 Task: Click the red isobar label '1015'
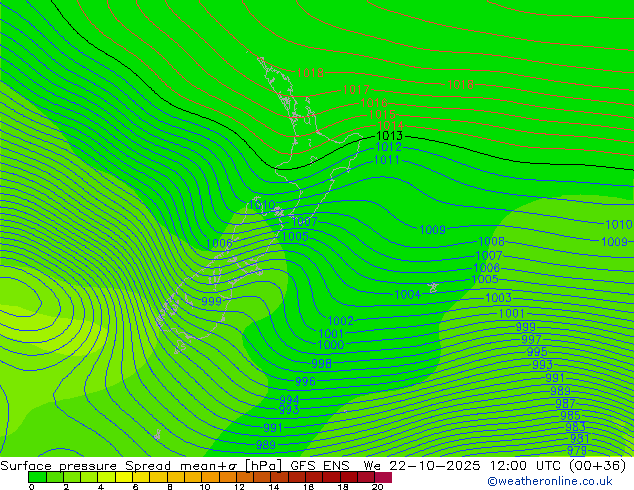382,114
